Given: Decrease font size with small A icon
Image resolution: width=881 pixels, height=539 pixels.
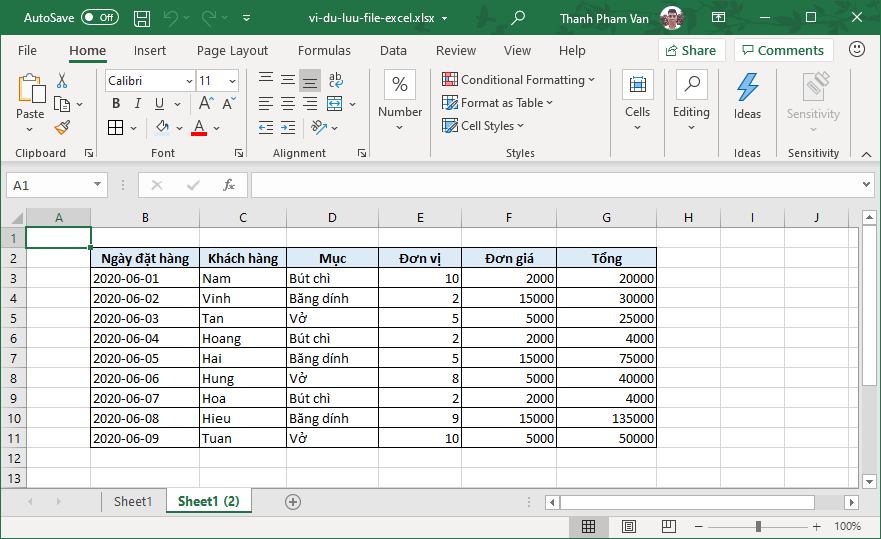Looking at the screenshot, I should click(x=229, y=103).
